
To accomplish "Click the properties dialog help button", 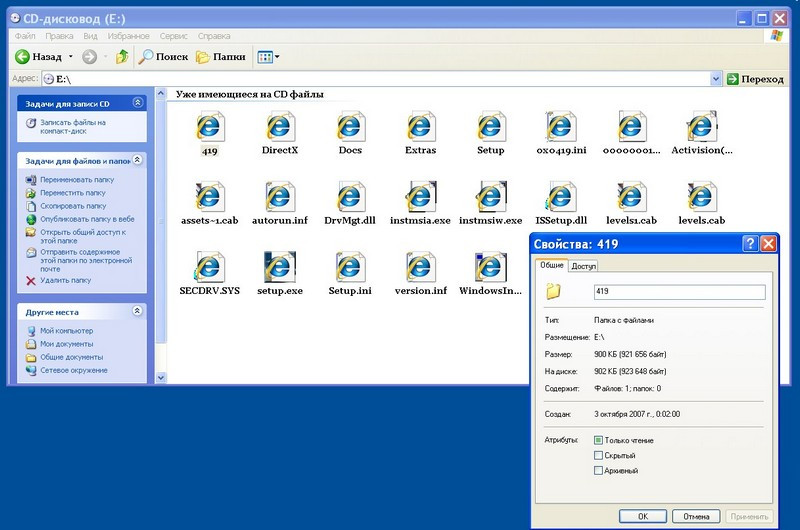I will [x=749, y=244].
